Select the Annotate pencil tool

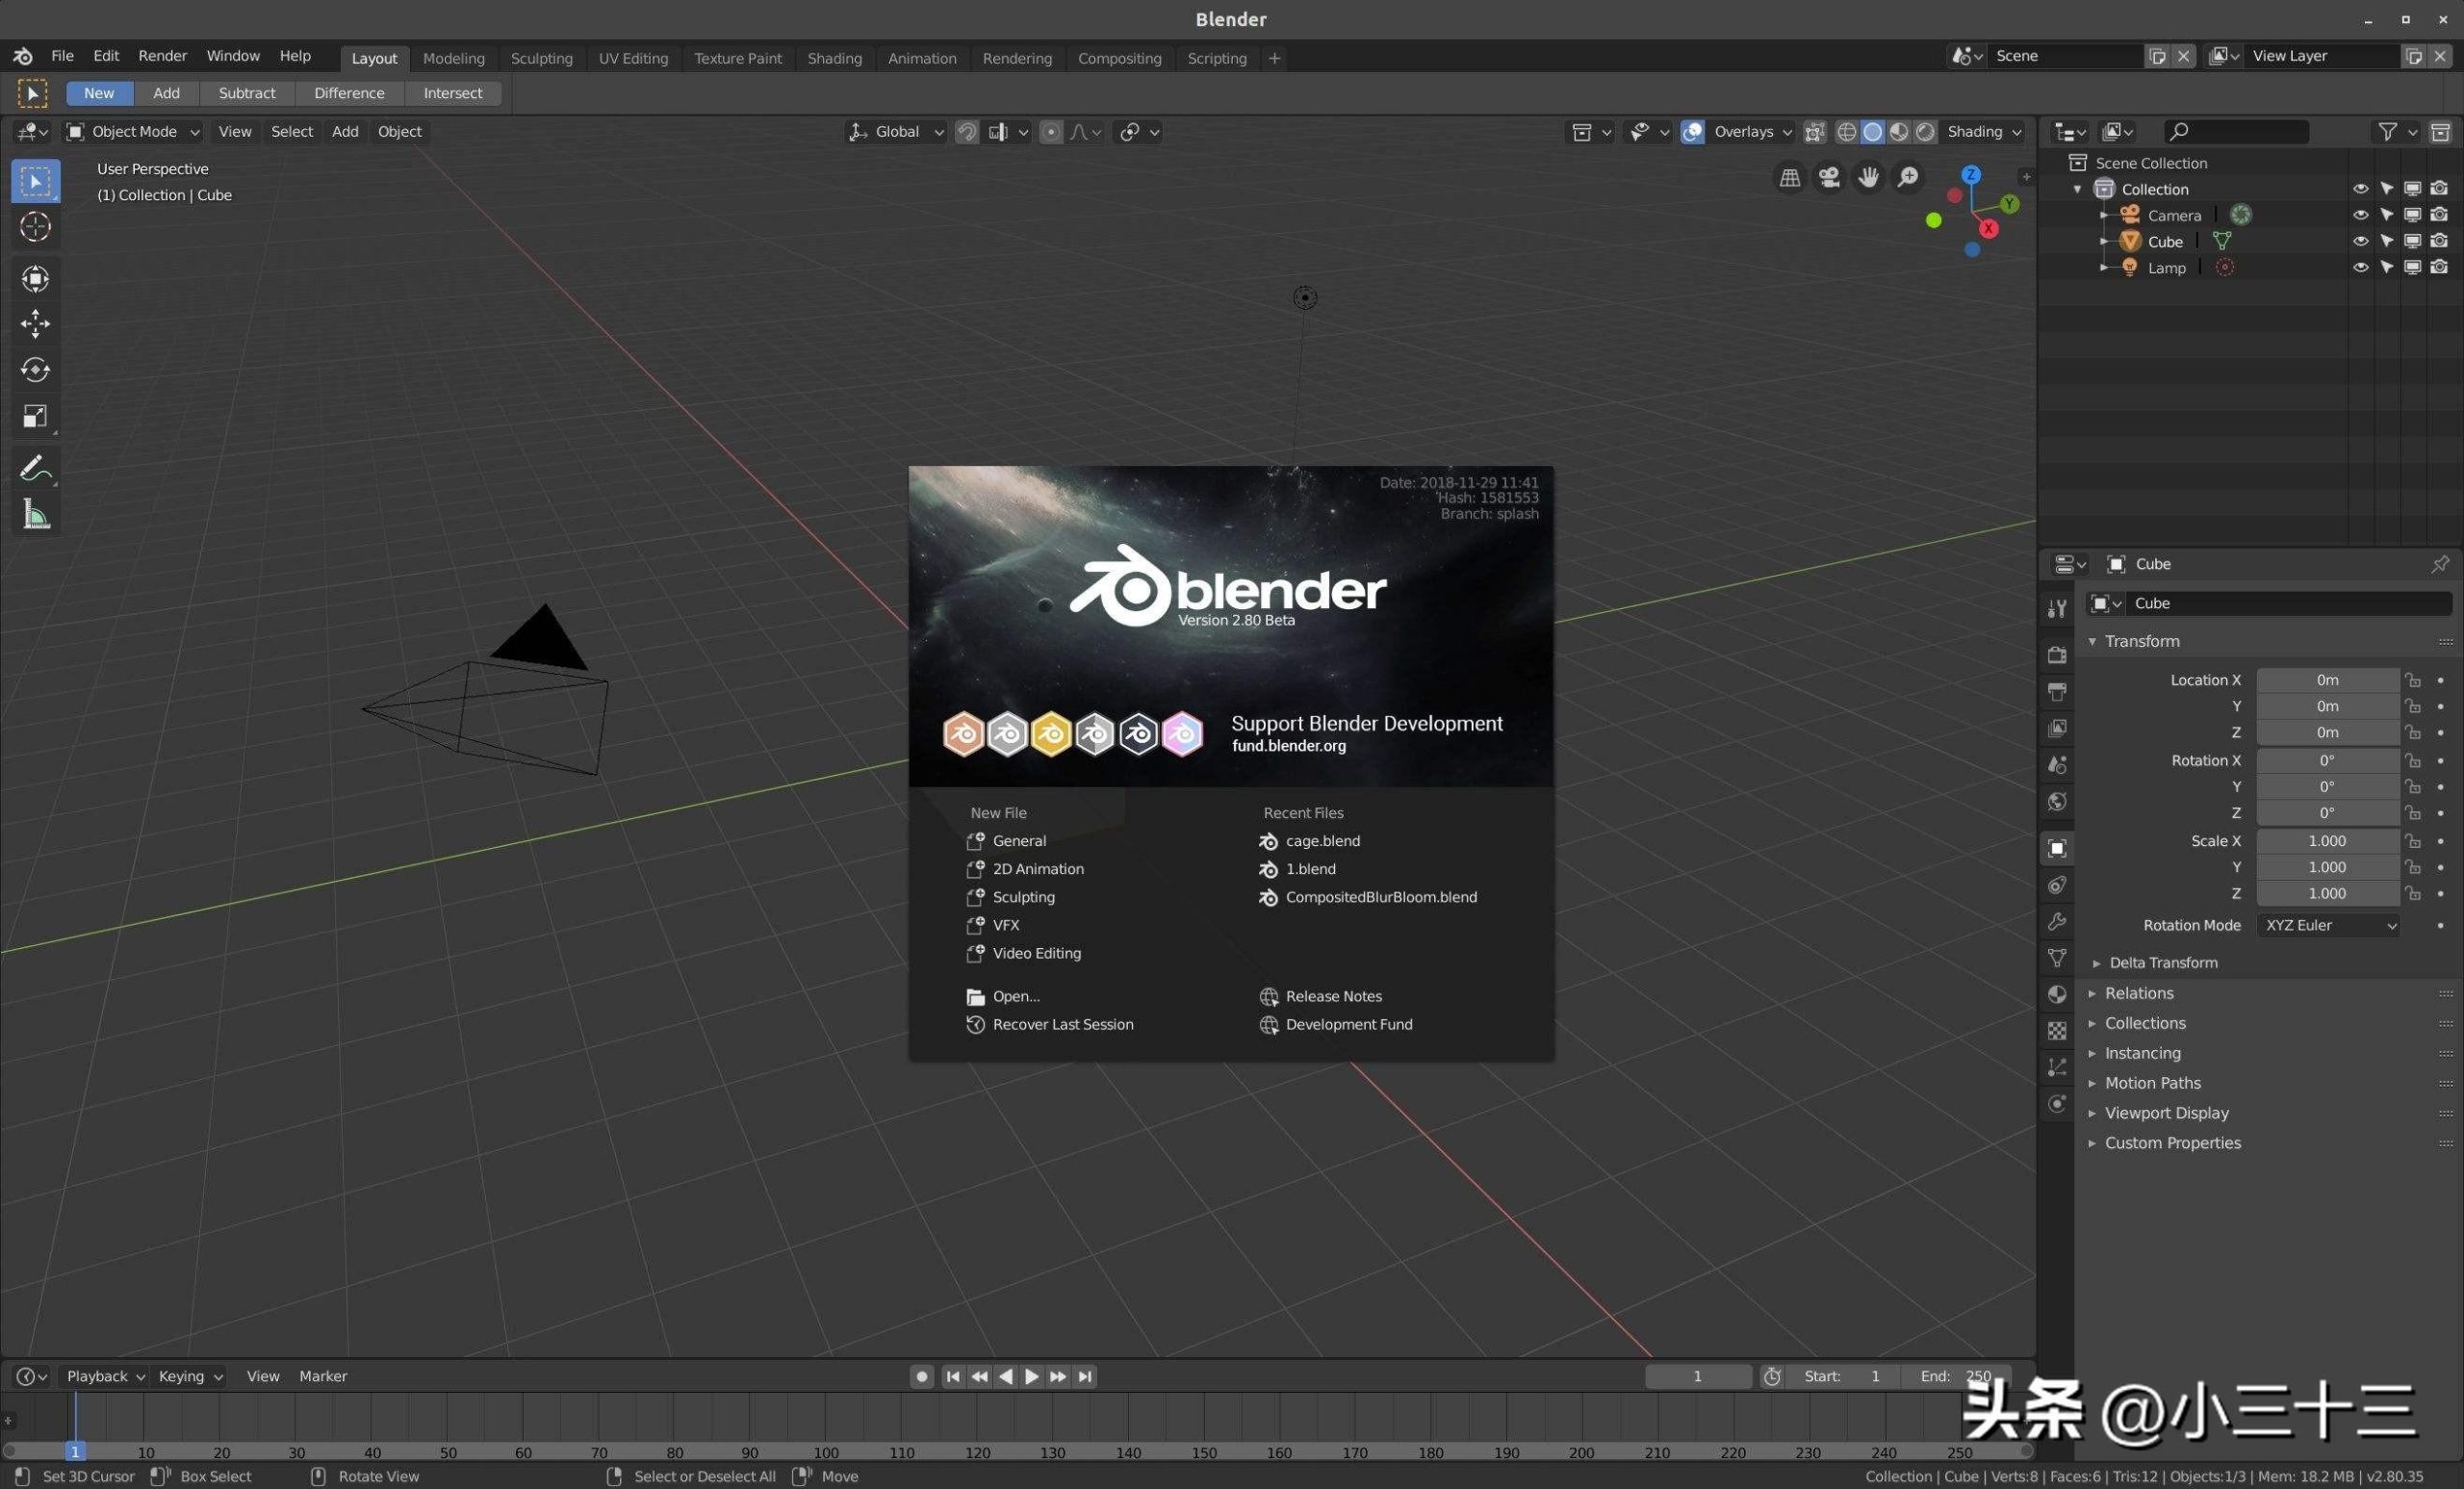(x=35, y=468)
